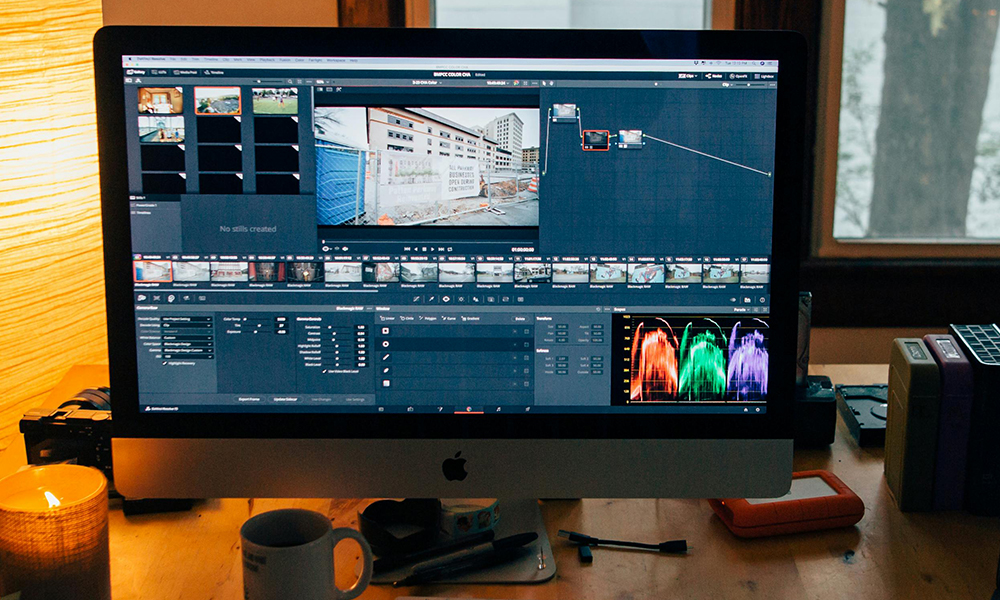
Task: Open the OpenFX panel
Action: pyautogui.click(x=738, y=76)
